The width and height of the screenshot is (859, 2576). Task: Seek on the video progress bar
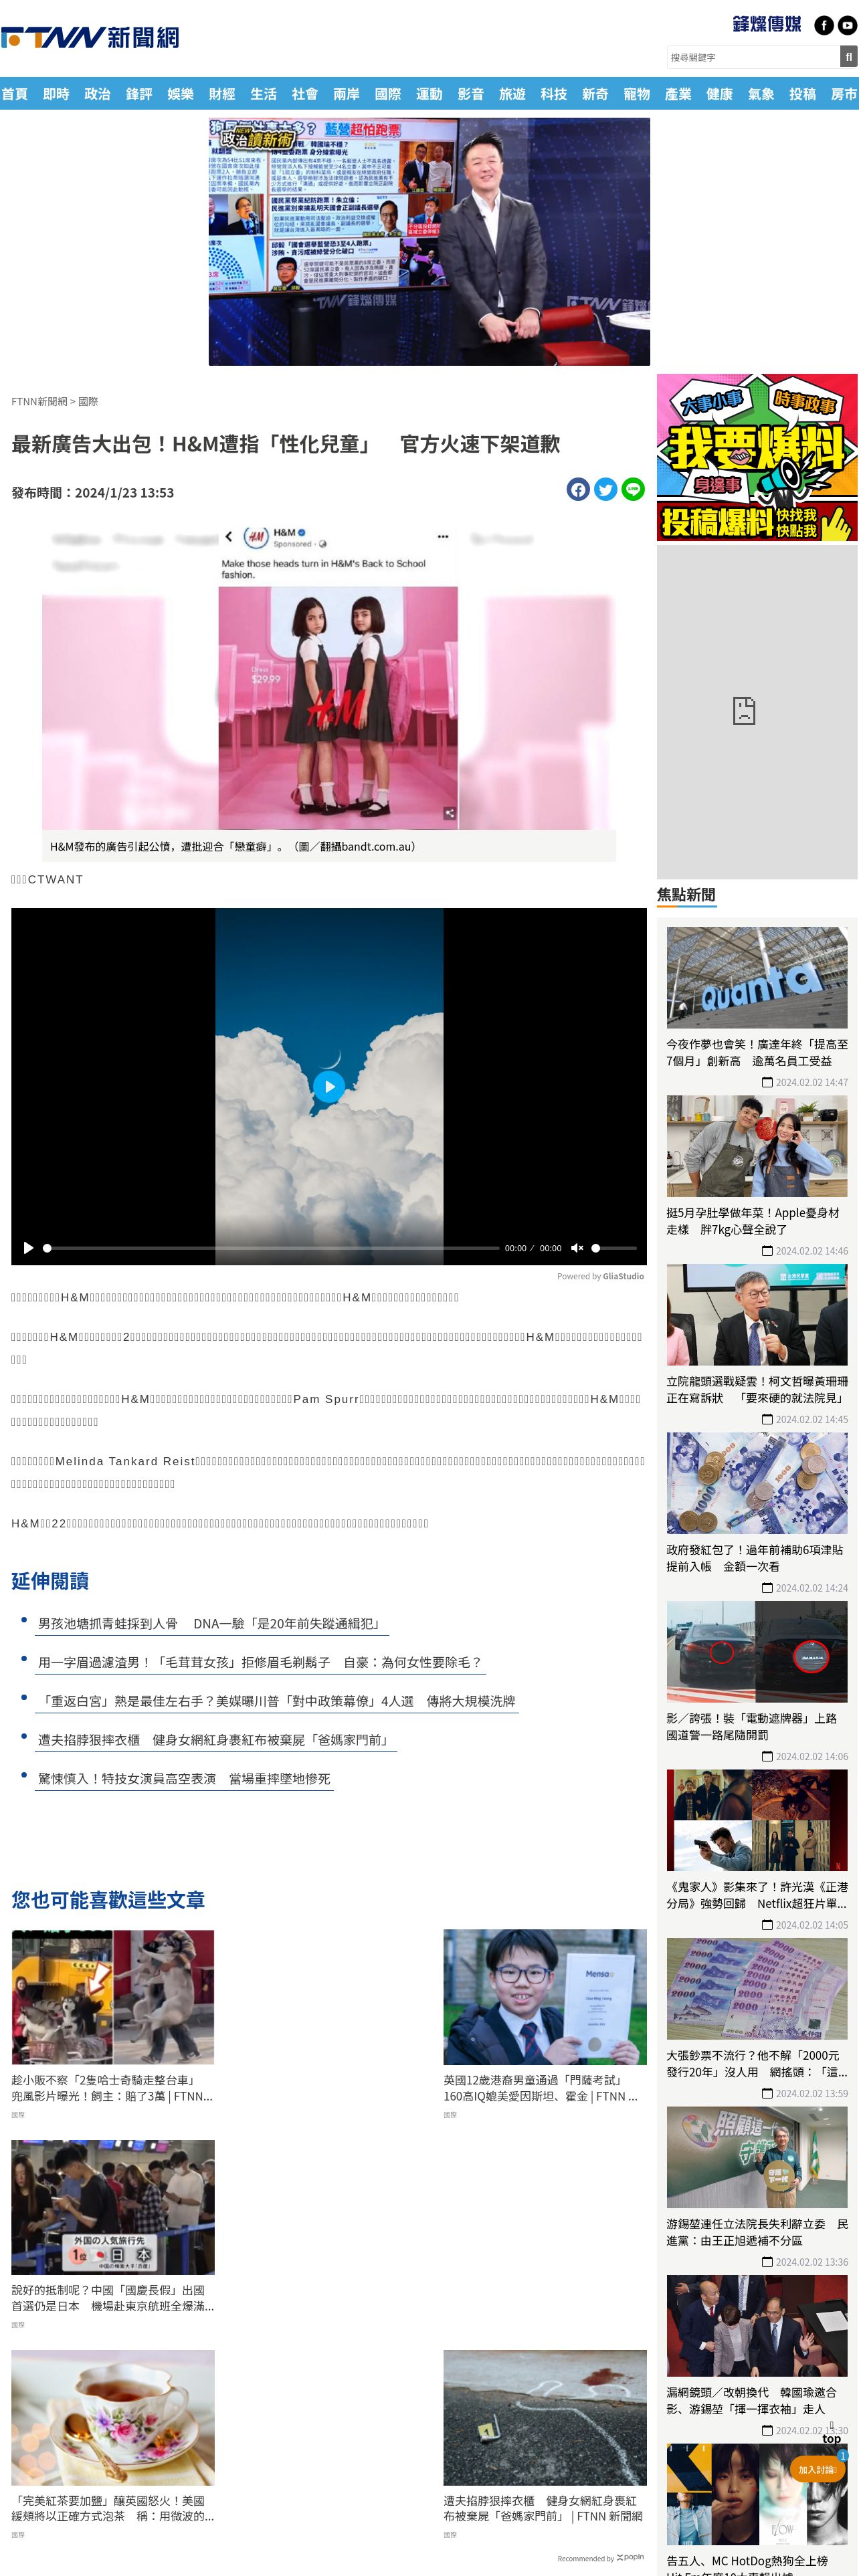[x=272, y=1248]
